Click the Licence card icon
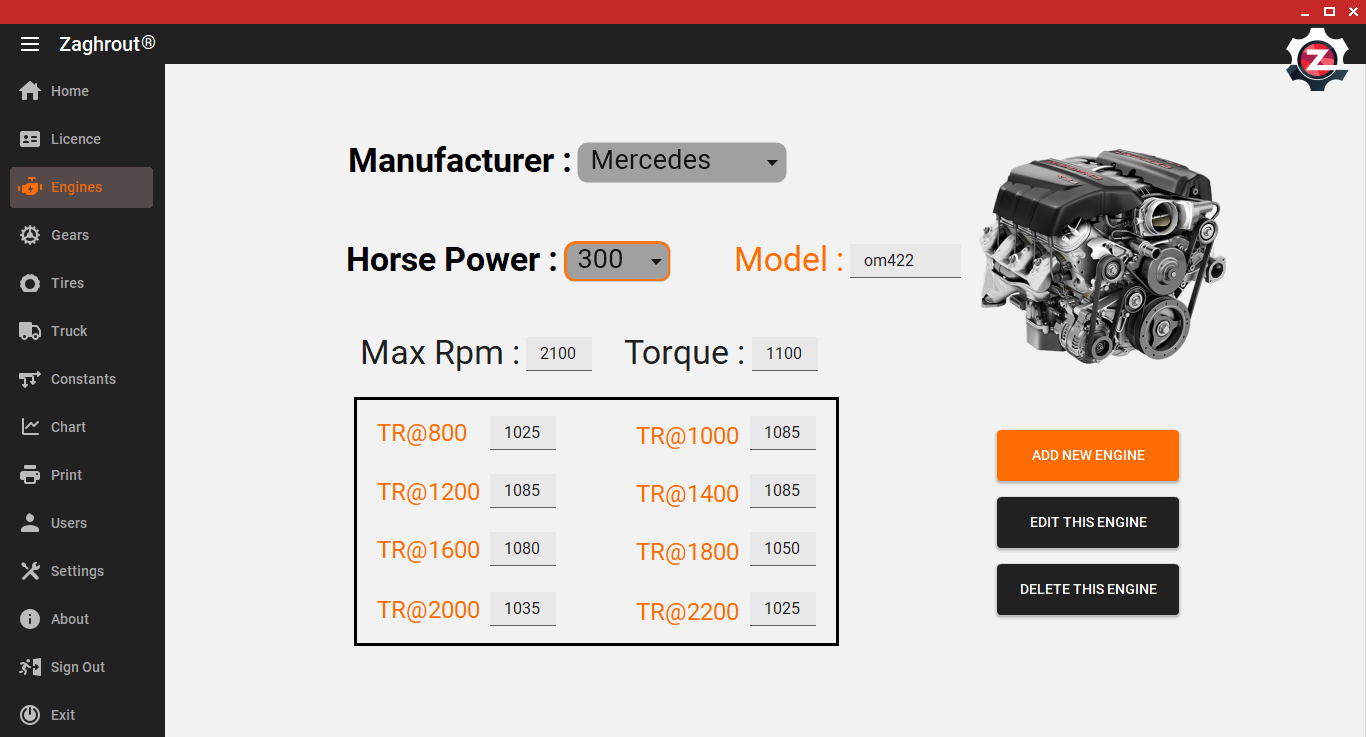This screenshot has height=737, width=1366. click(x=30, y=139)
